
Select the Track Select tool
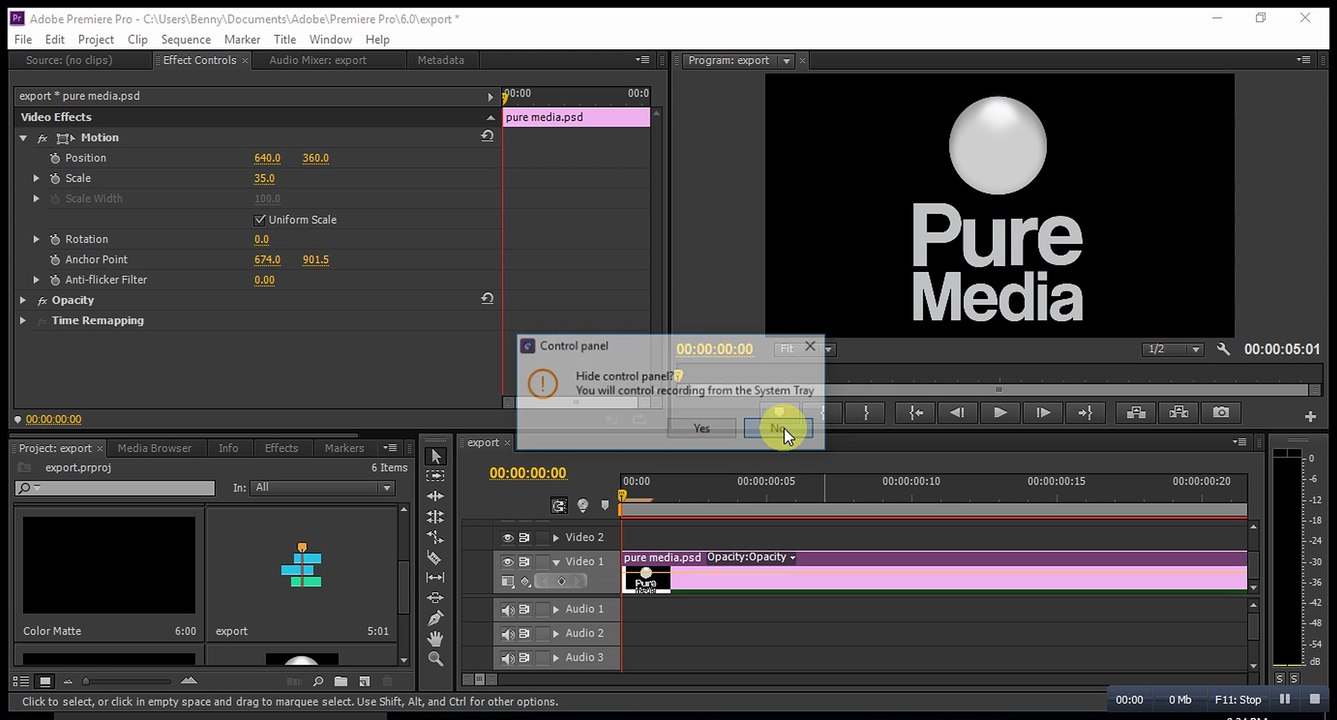tap(435, 476)
